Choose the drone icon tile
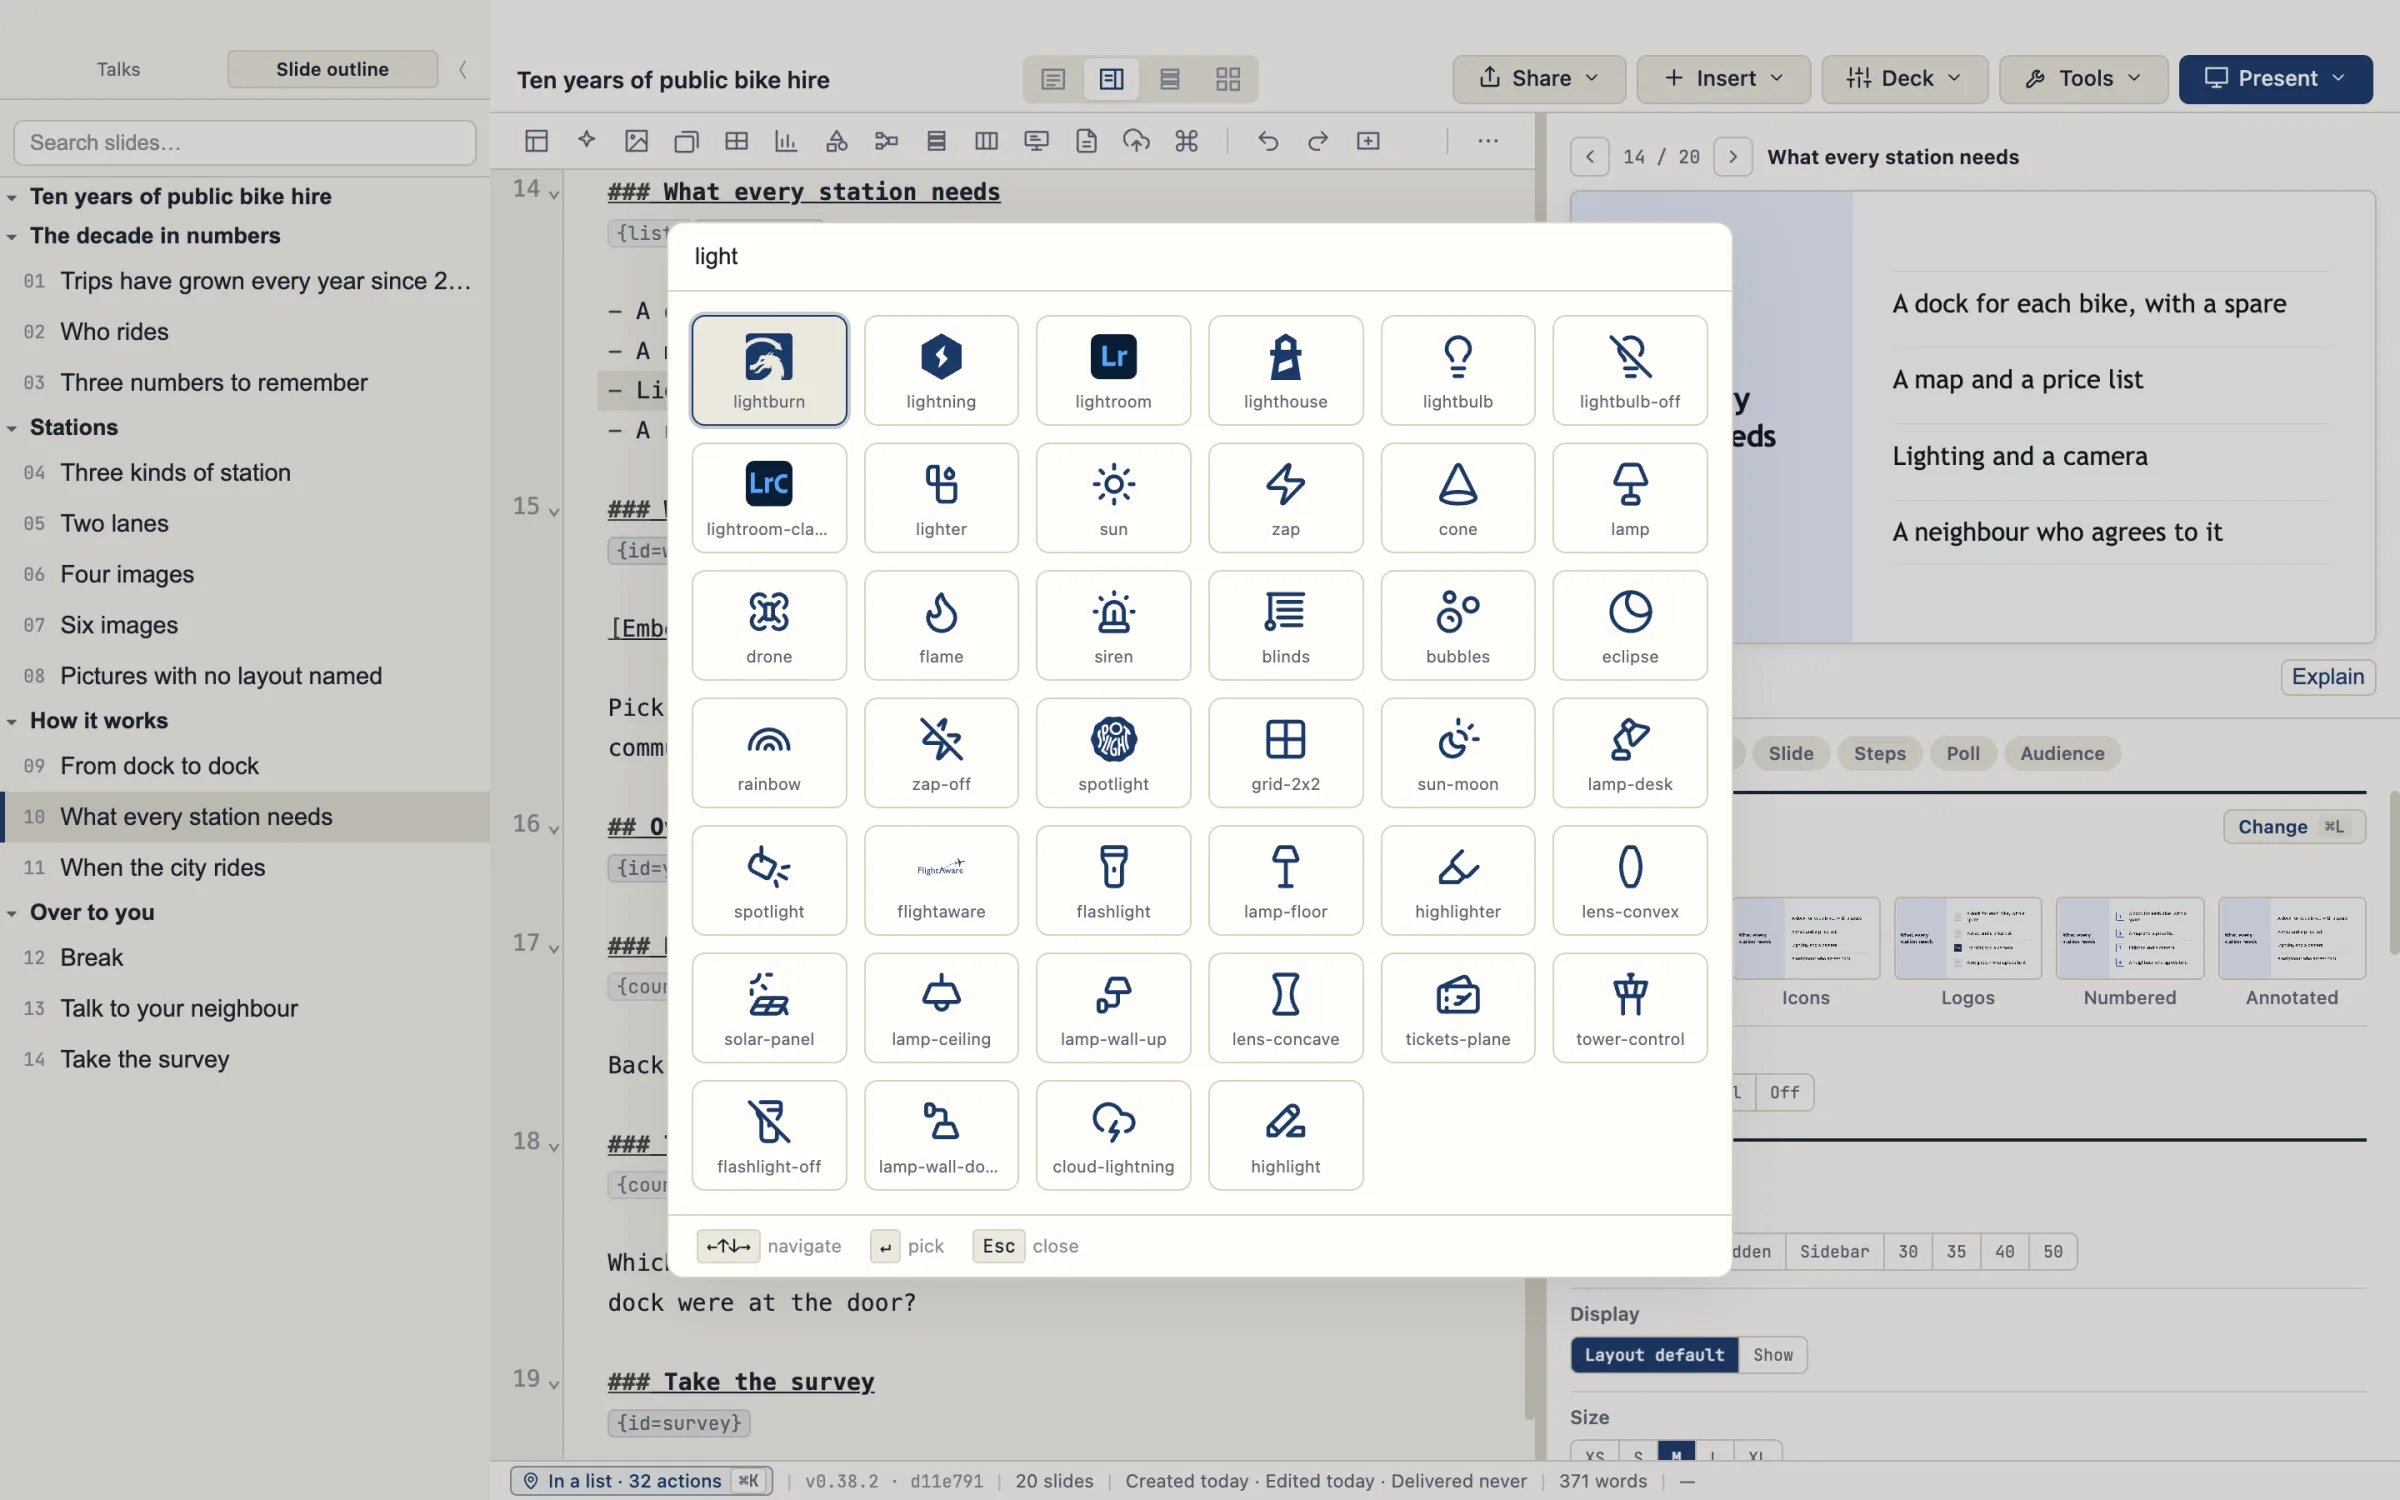This screenshot has width=2400, height=1500. [768, 625]
